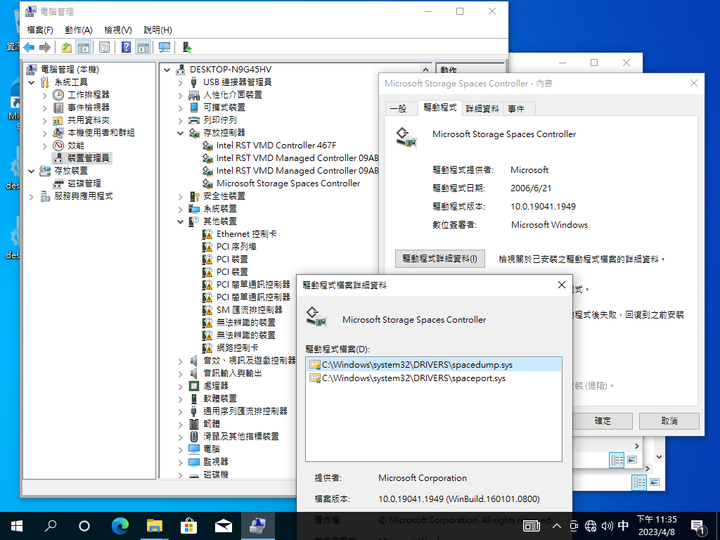
Task: Click the SM 匯流排控制器 device entry
Action: [x=249, y=310]
